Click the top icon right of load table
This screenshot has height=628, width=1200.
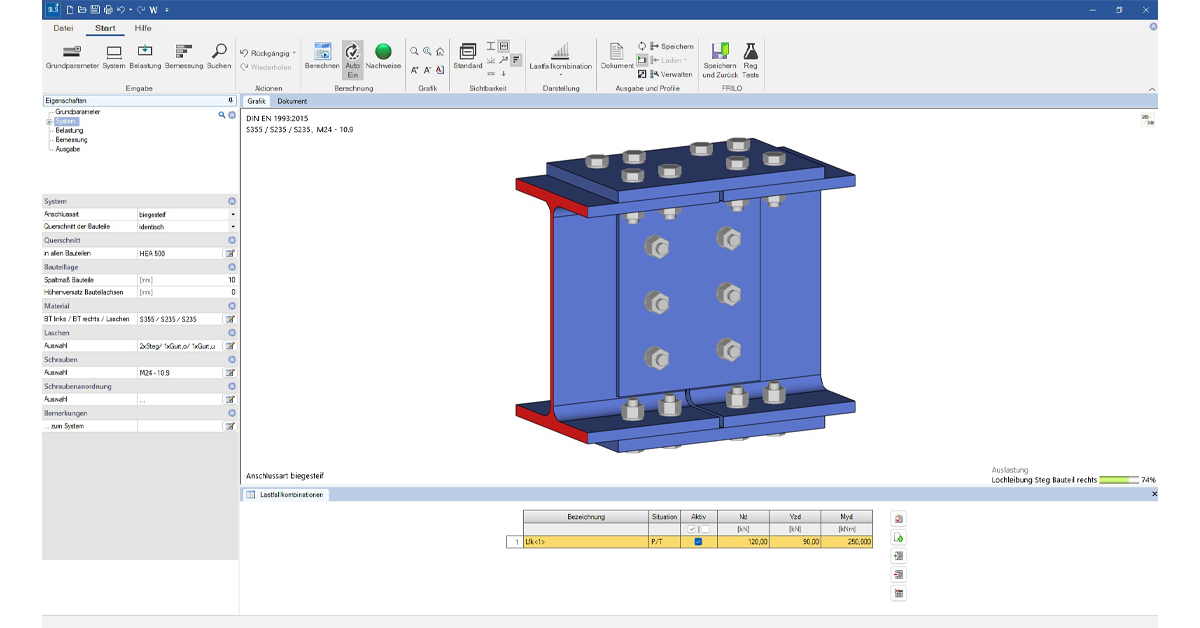[898, 519]
